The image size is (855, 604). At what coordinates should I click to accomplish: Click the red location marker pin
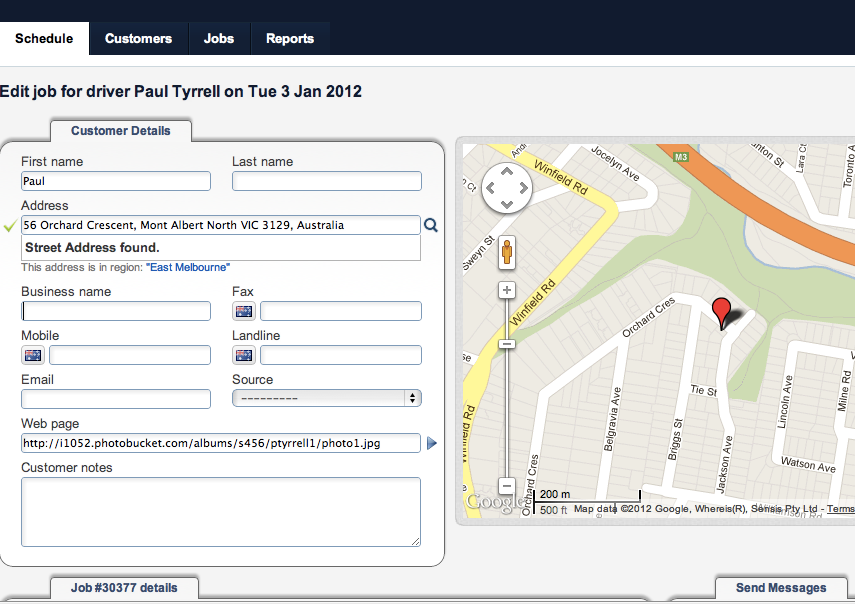pyautogui.click(x=721, y=313)
